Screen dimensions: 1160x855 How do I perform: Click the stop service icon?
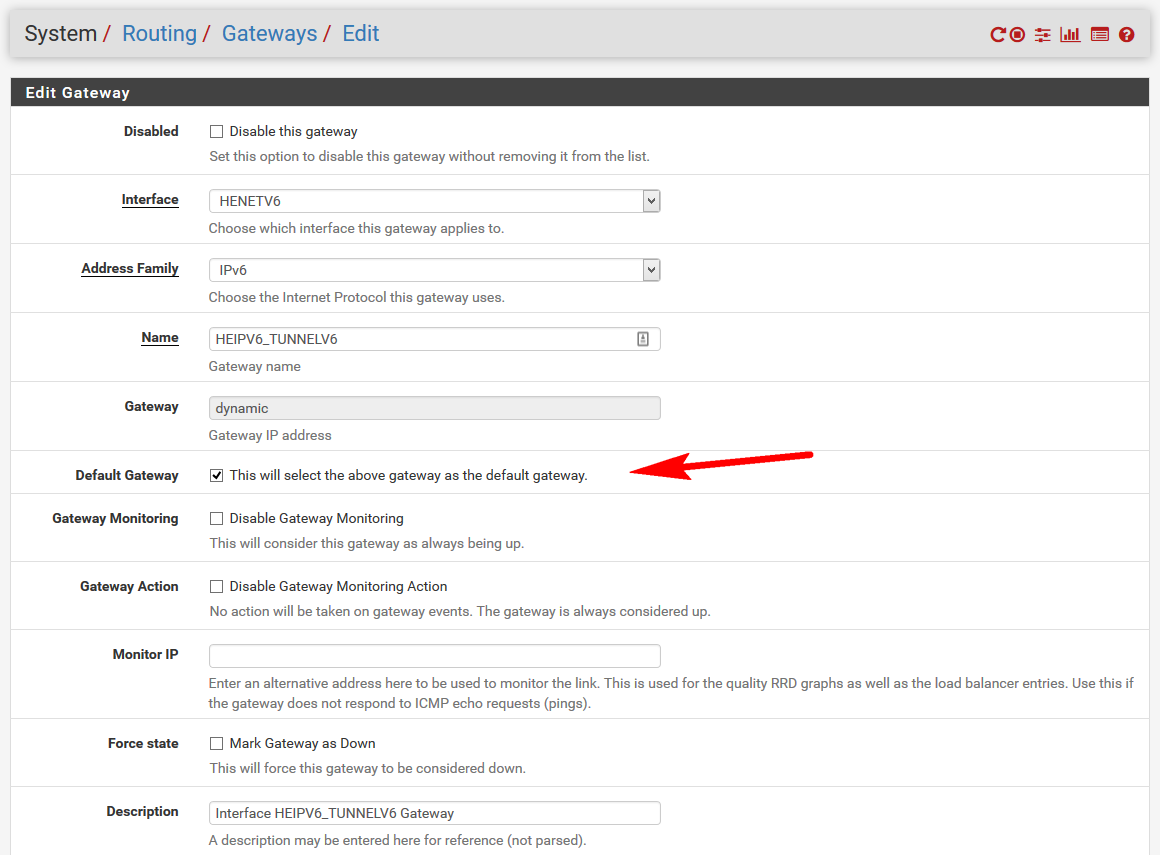tap(1017, 35)
